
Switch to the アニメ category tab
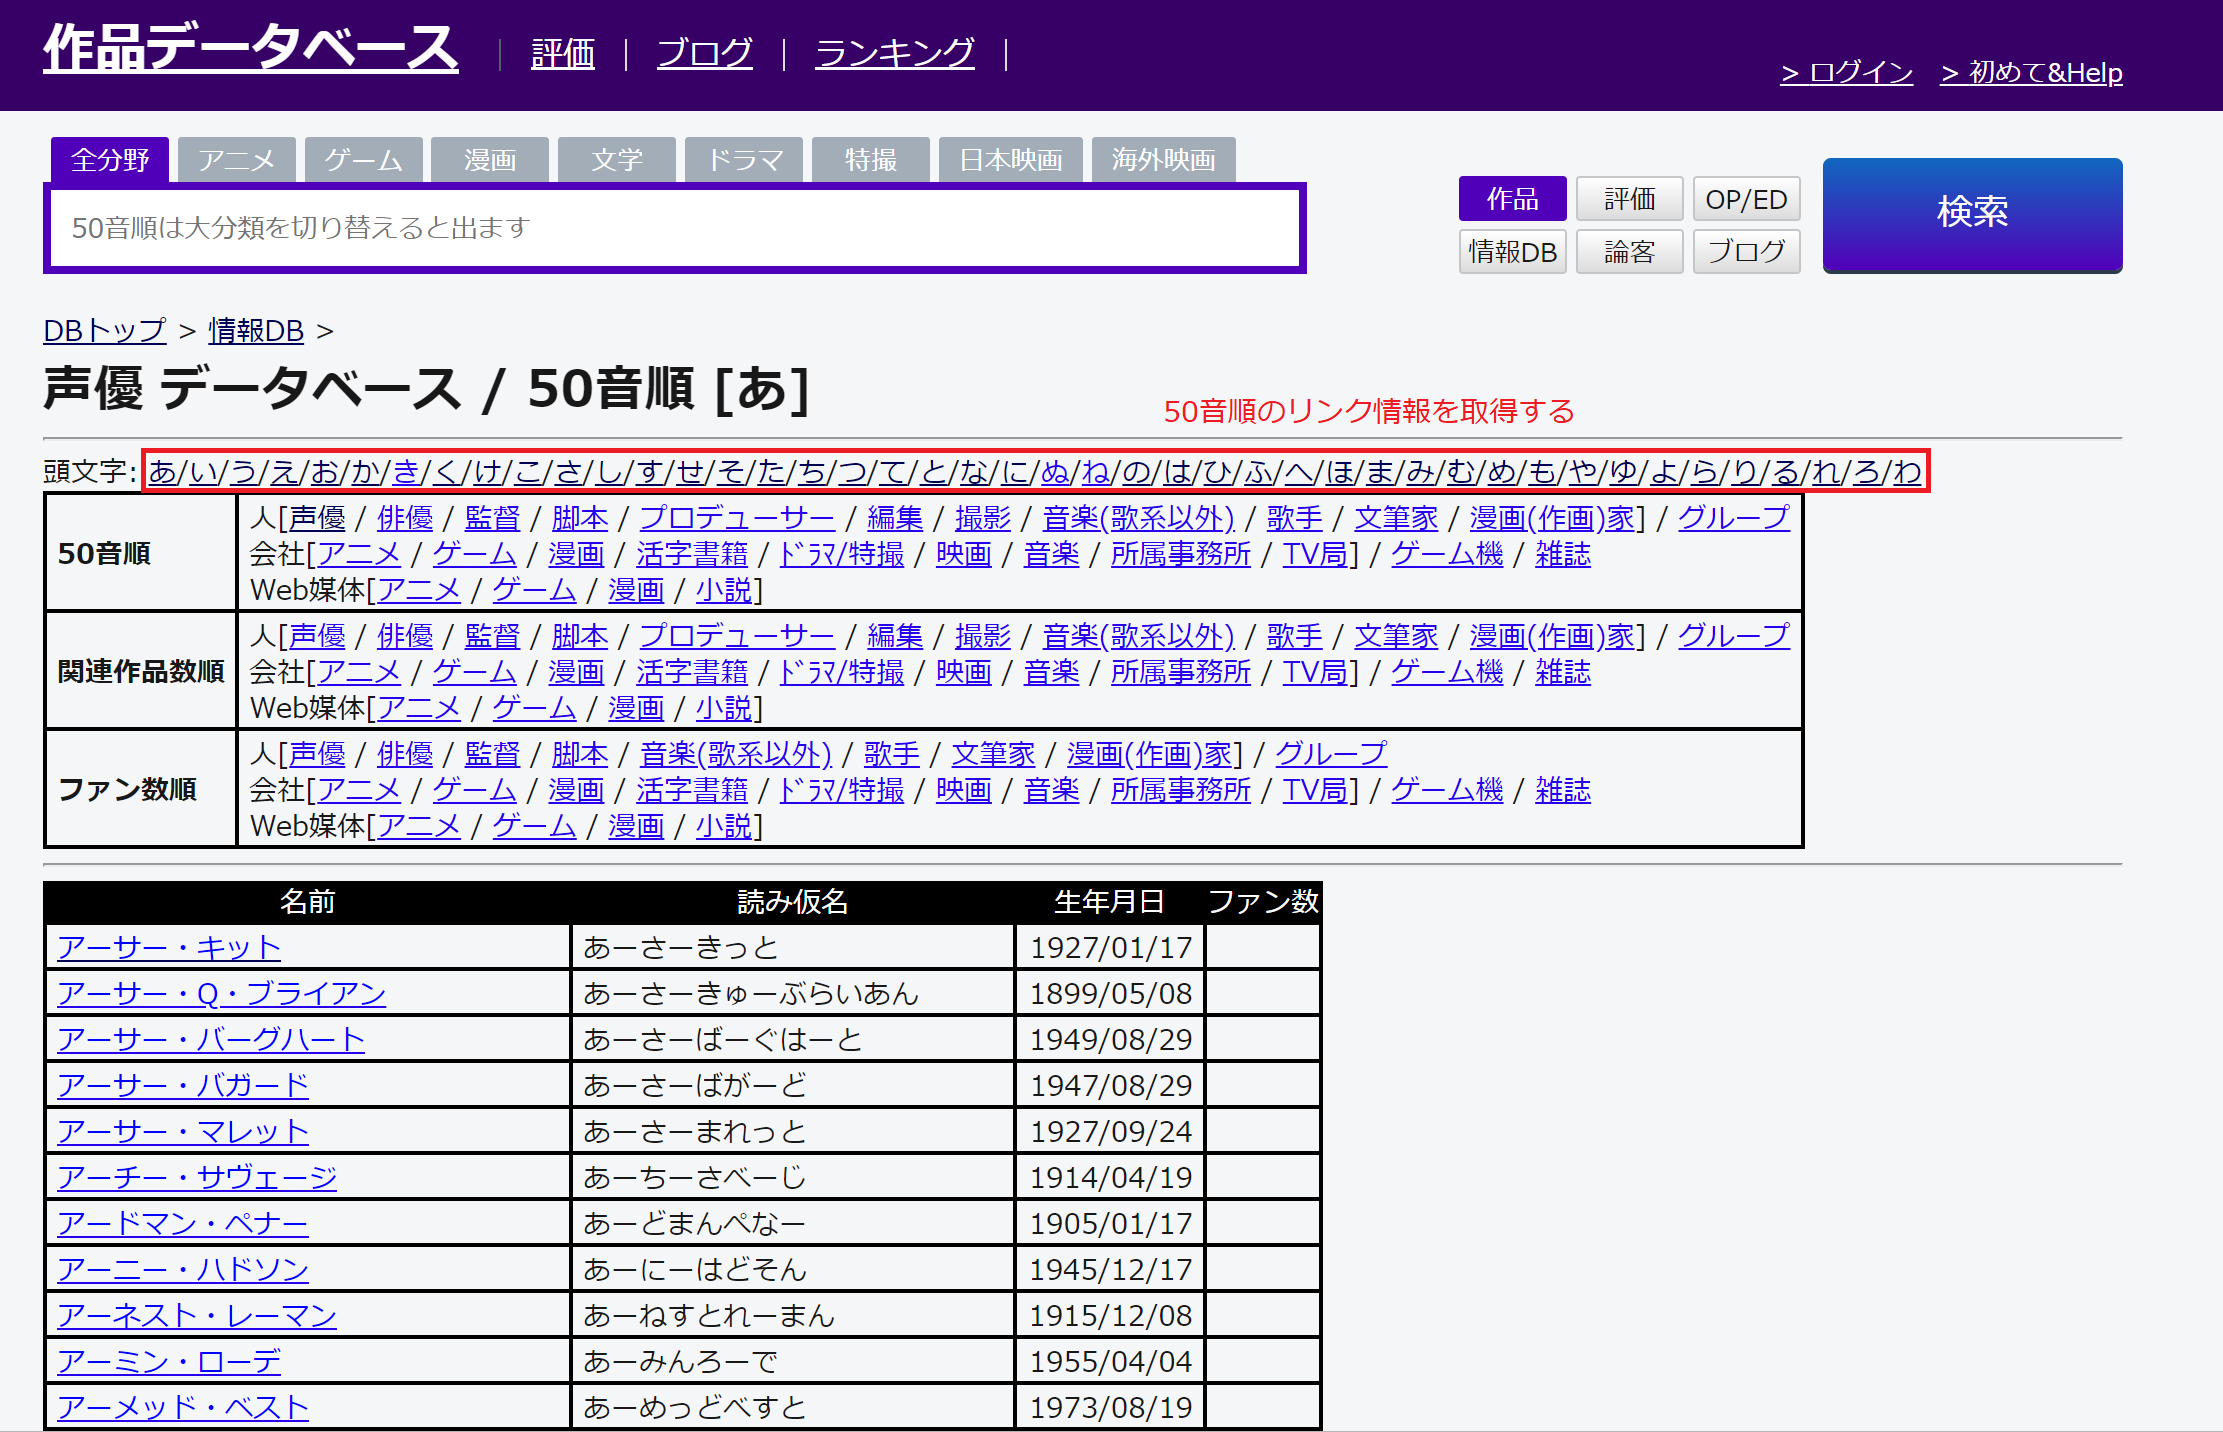point(237,160)
